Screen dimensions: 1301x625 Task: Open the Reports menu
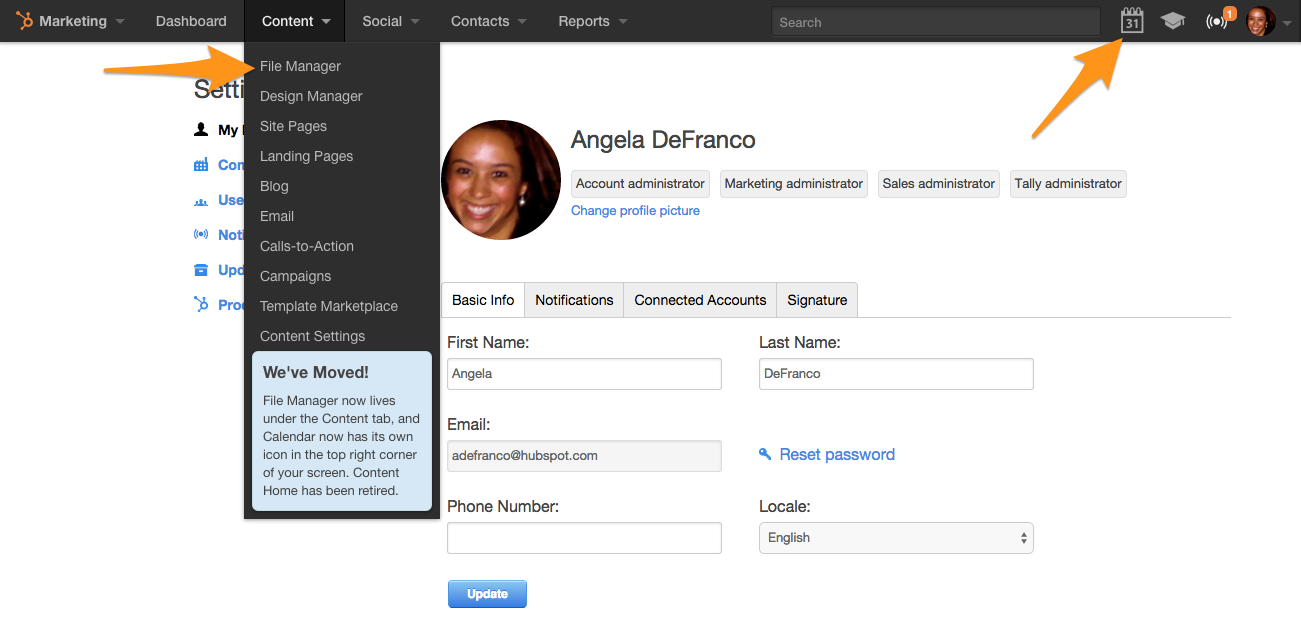[x=593, y=21]
